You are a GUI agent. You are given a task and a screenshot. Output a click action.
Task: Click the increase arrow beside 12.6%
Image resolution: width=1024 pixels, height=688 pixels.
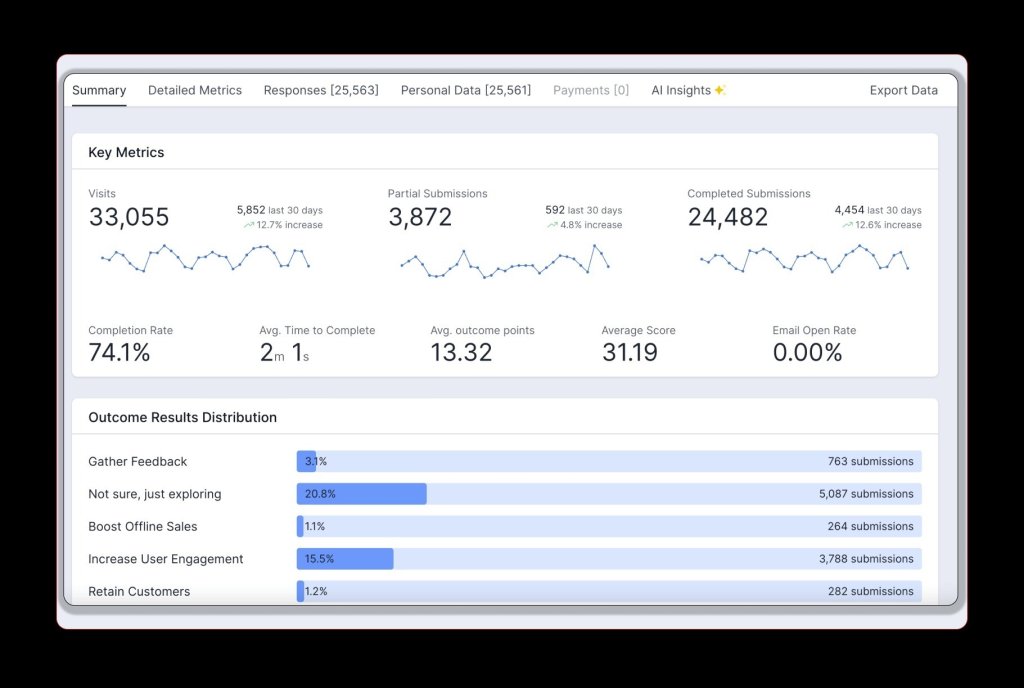(850, 225)
